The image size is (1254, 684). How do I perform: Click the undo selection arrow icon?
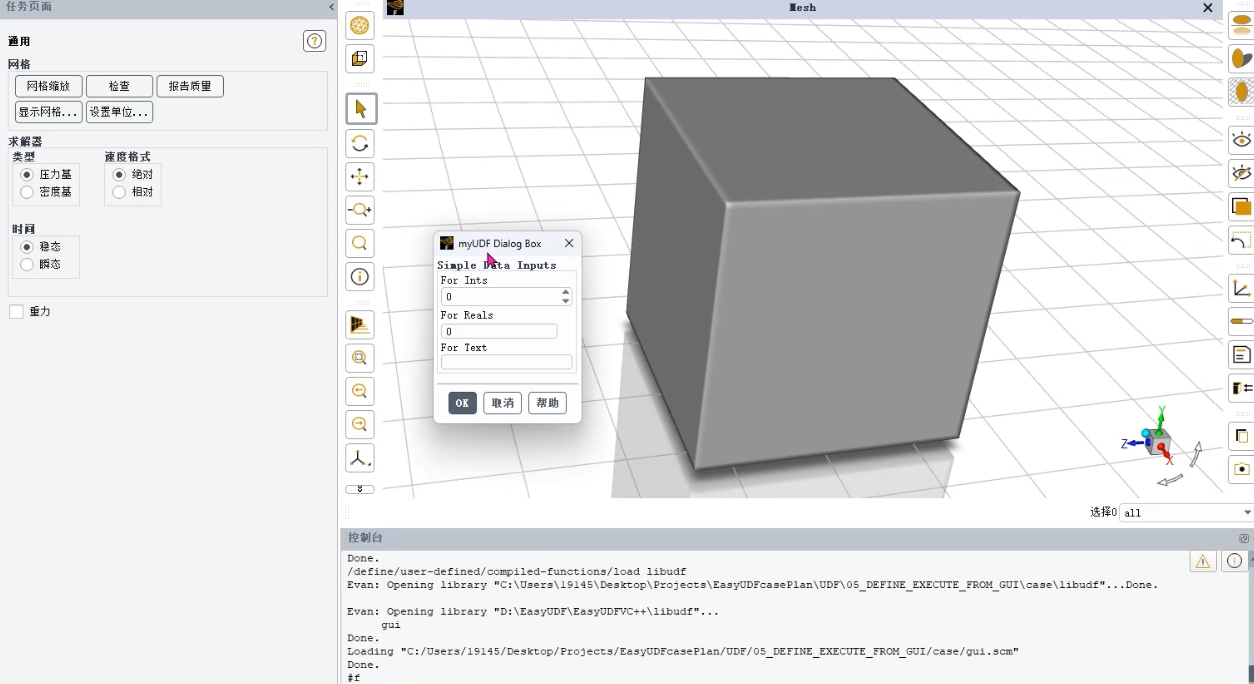(1242, 241)
